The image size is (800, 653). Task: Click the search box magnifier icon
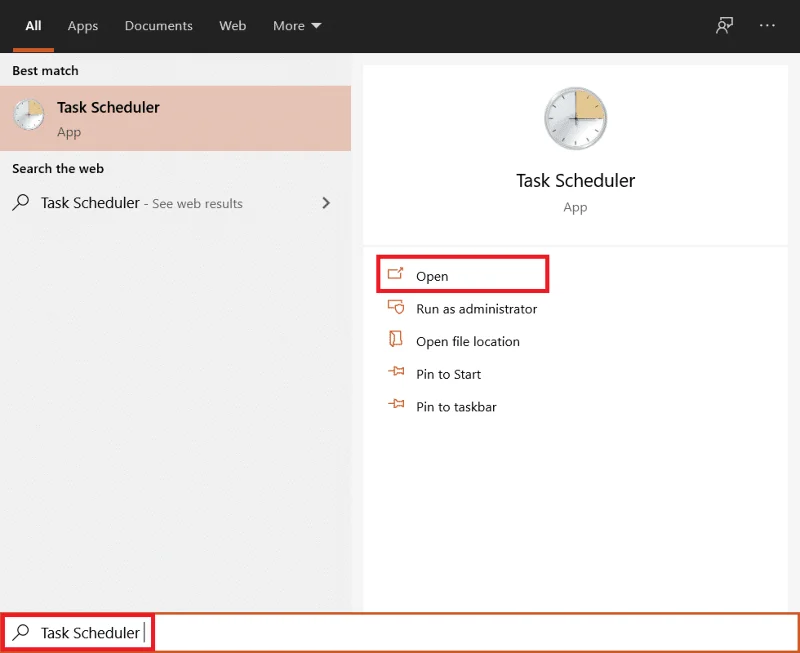click(21, 632)
